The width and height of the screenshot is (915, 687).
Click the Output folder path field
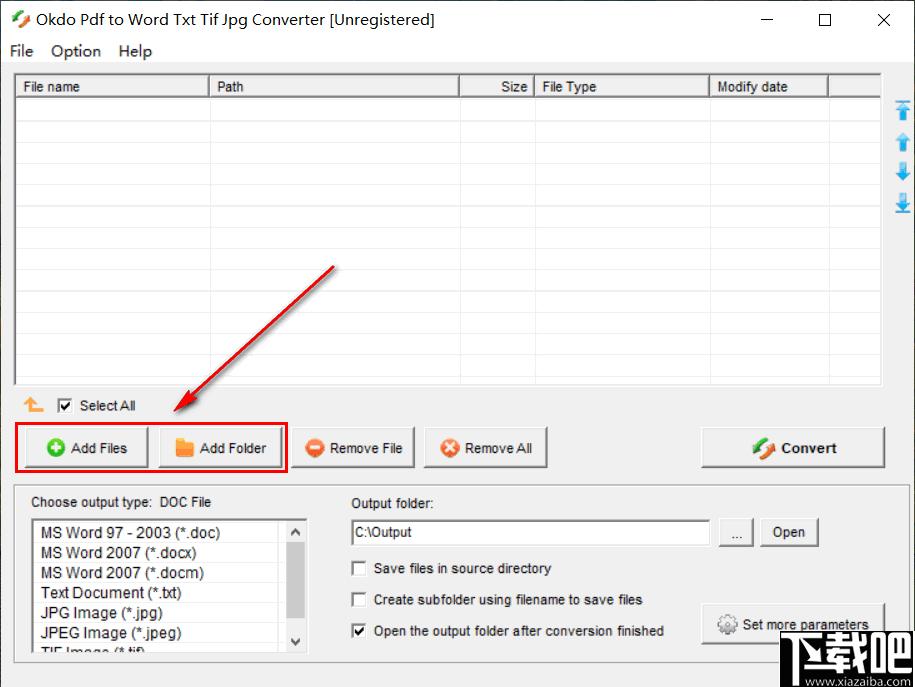coord(530,532)
